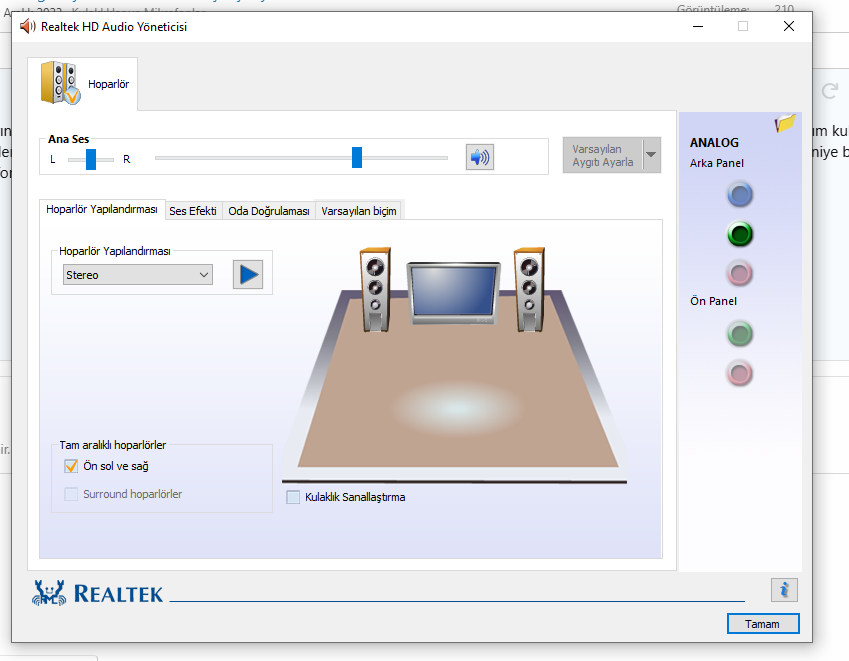Open the information button near Tamam
Viewport: 849px width, 661px height.
(784, 590)
